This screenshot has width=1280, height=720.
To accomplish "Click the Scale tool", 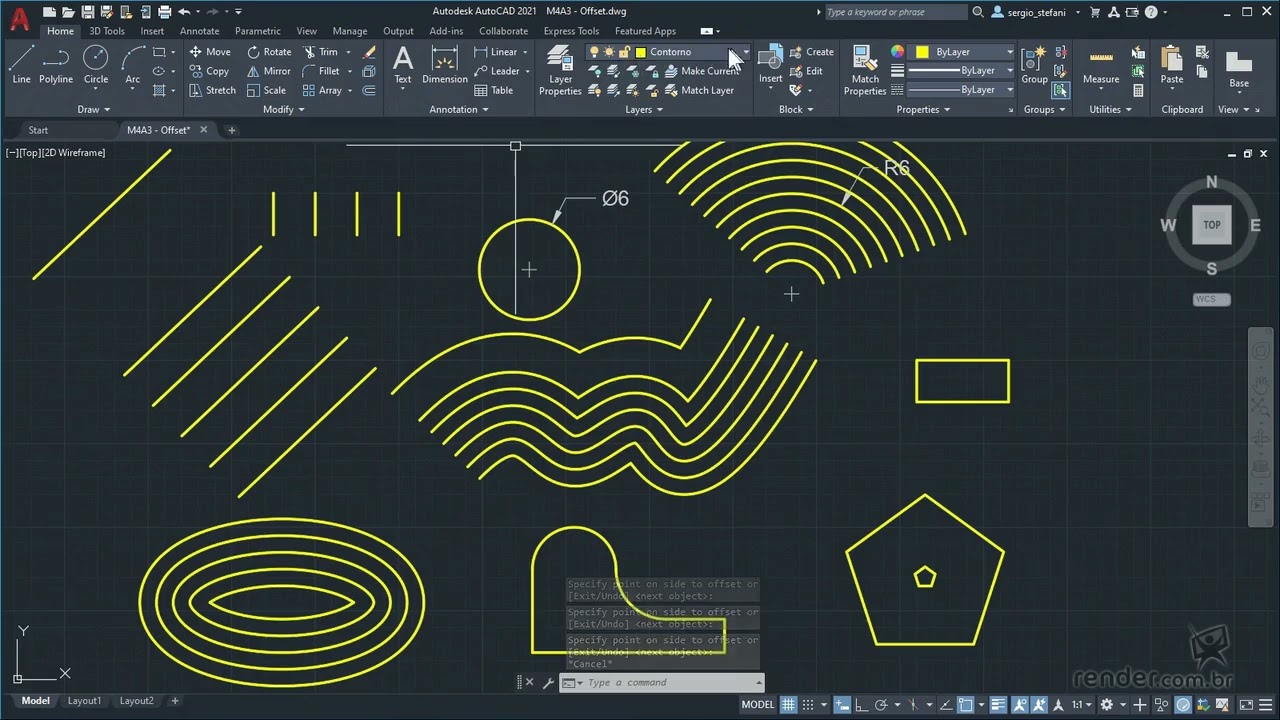I will click(266, 90).
